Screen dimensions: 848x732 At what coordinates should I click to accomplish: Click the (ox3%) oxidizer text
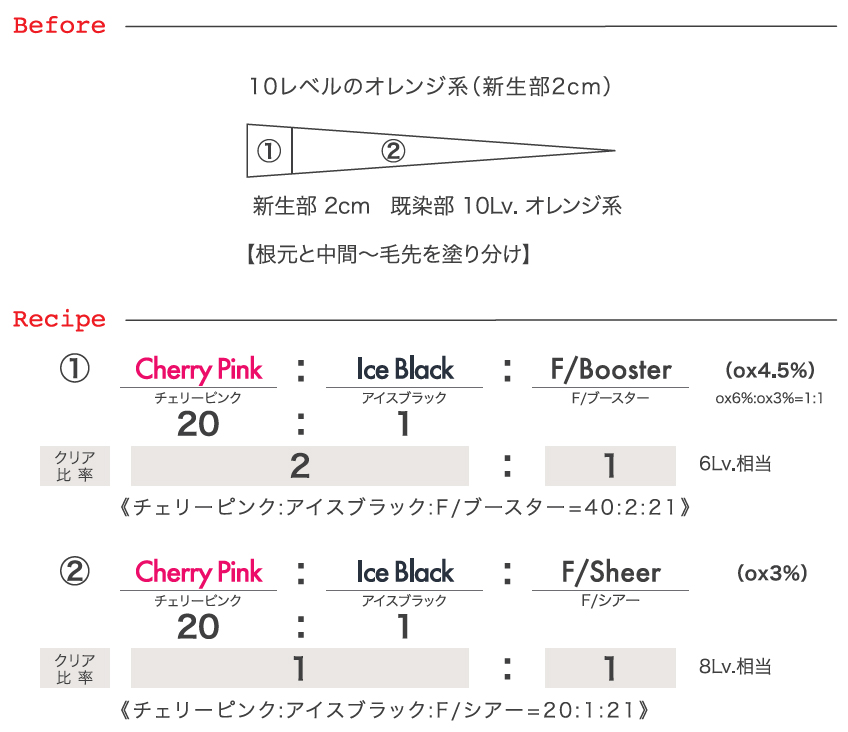tap(772, 573)
